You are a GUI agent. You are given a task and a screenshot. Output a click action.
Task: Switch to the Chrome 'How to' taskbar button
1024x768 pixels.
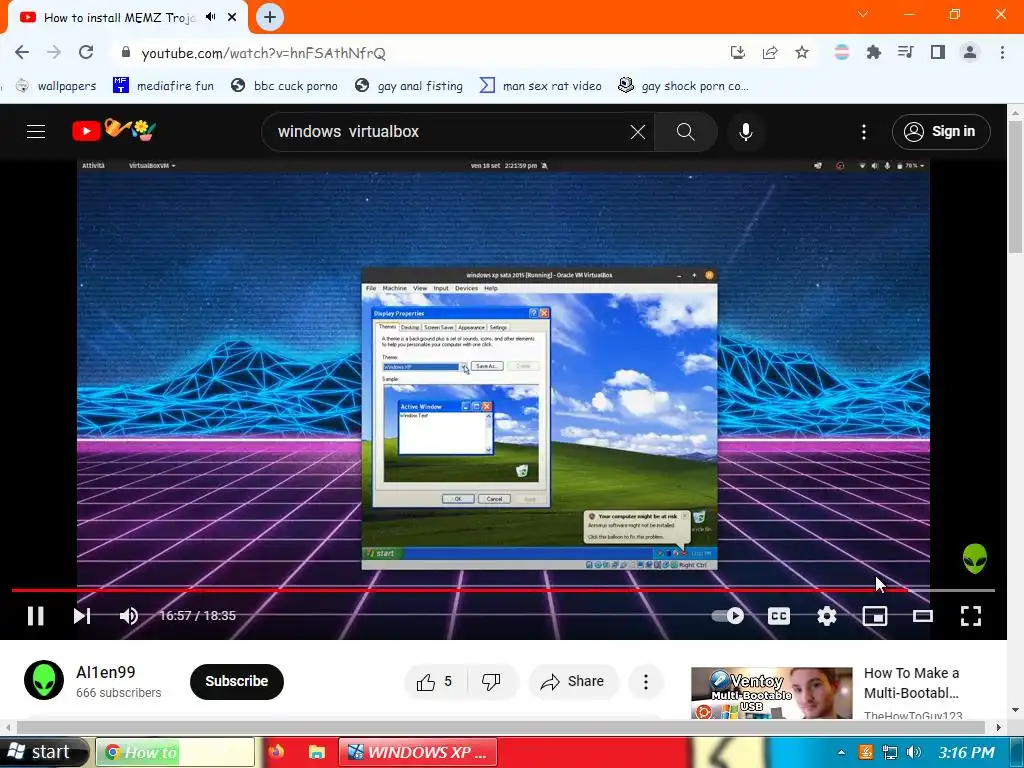click(175, 752)
